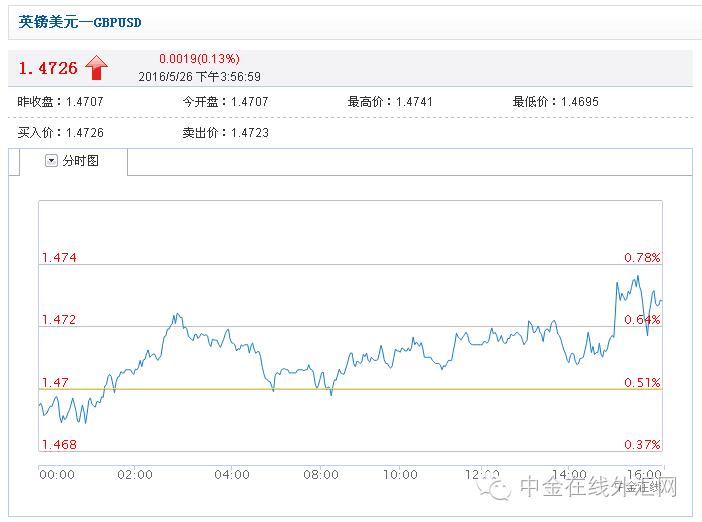
Task: Click the 04:00 time axis label
Action: 232,475
